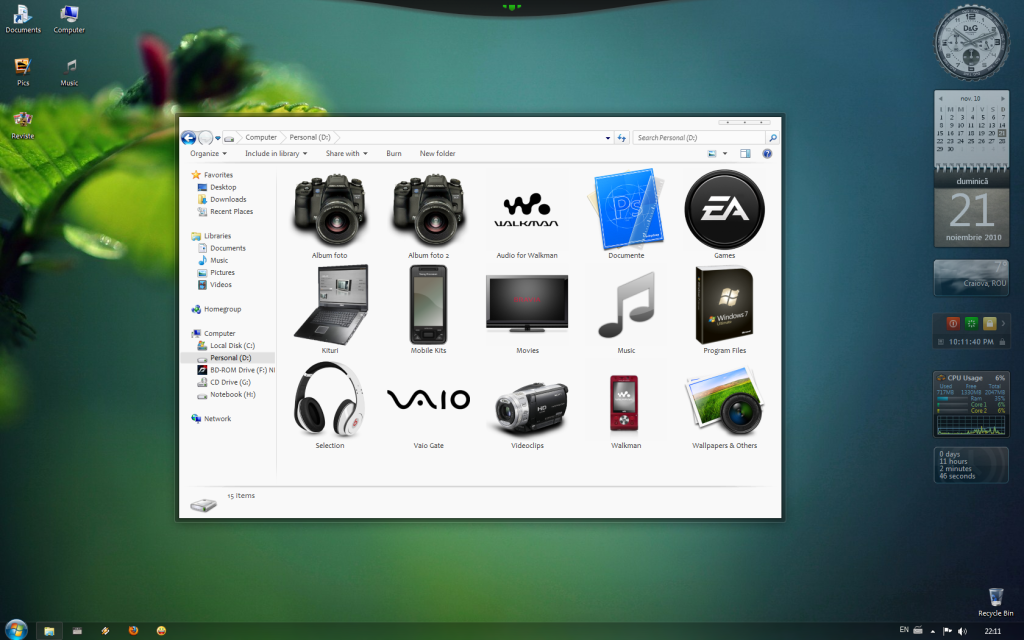Open Include in library dropdown

click(276, 153)
